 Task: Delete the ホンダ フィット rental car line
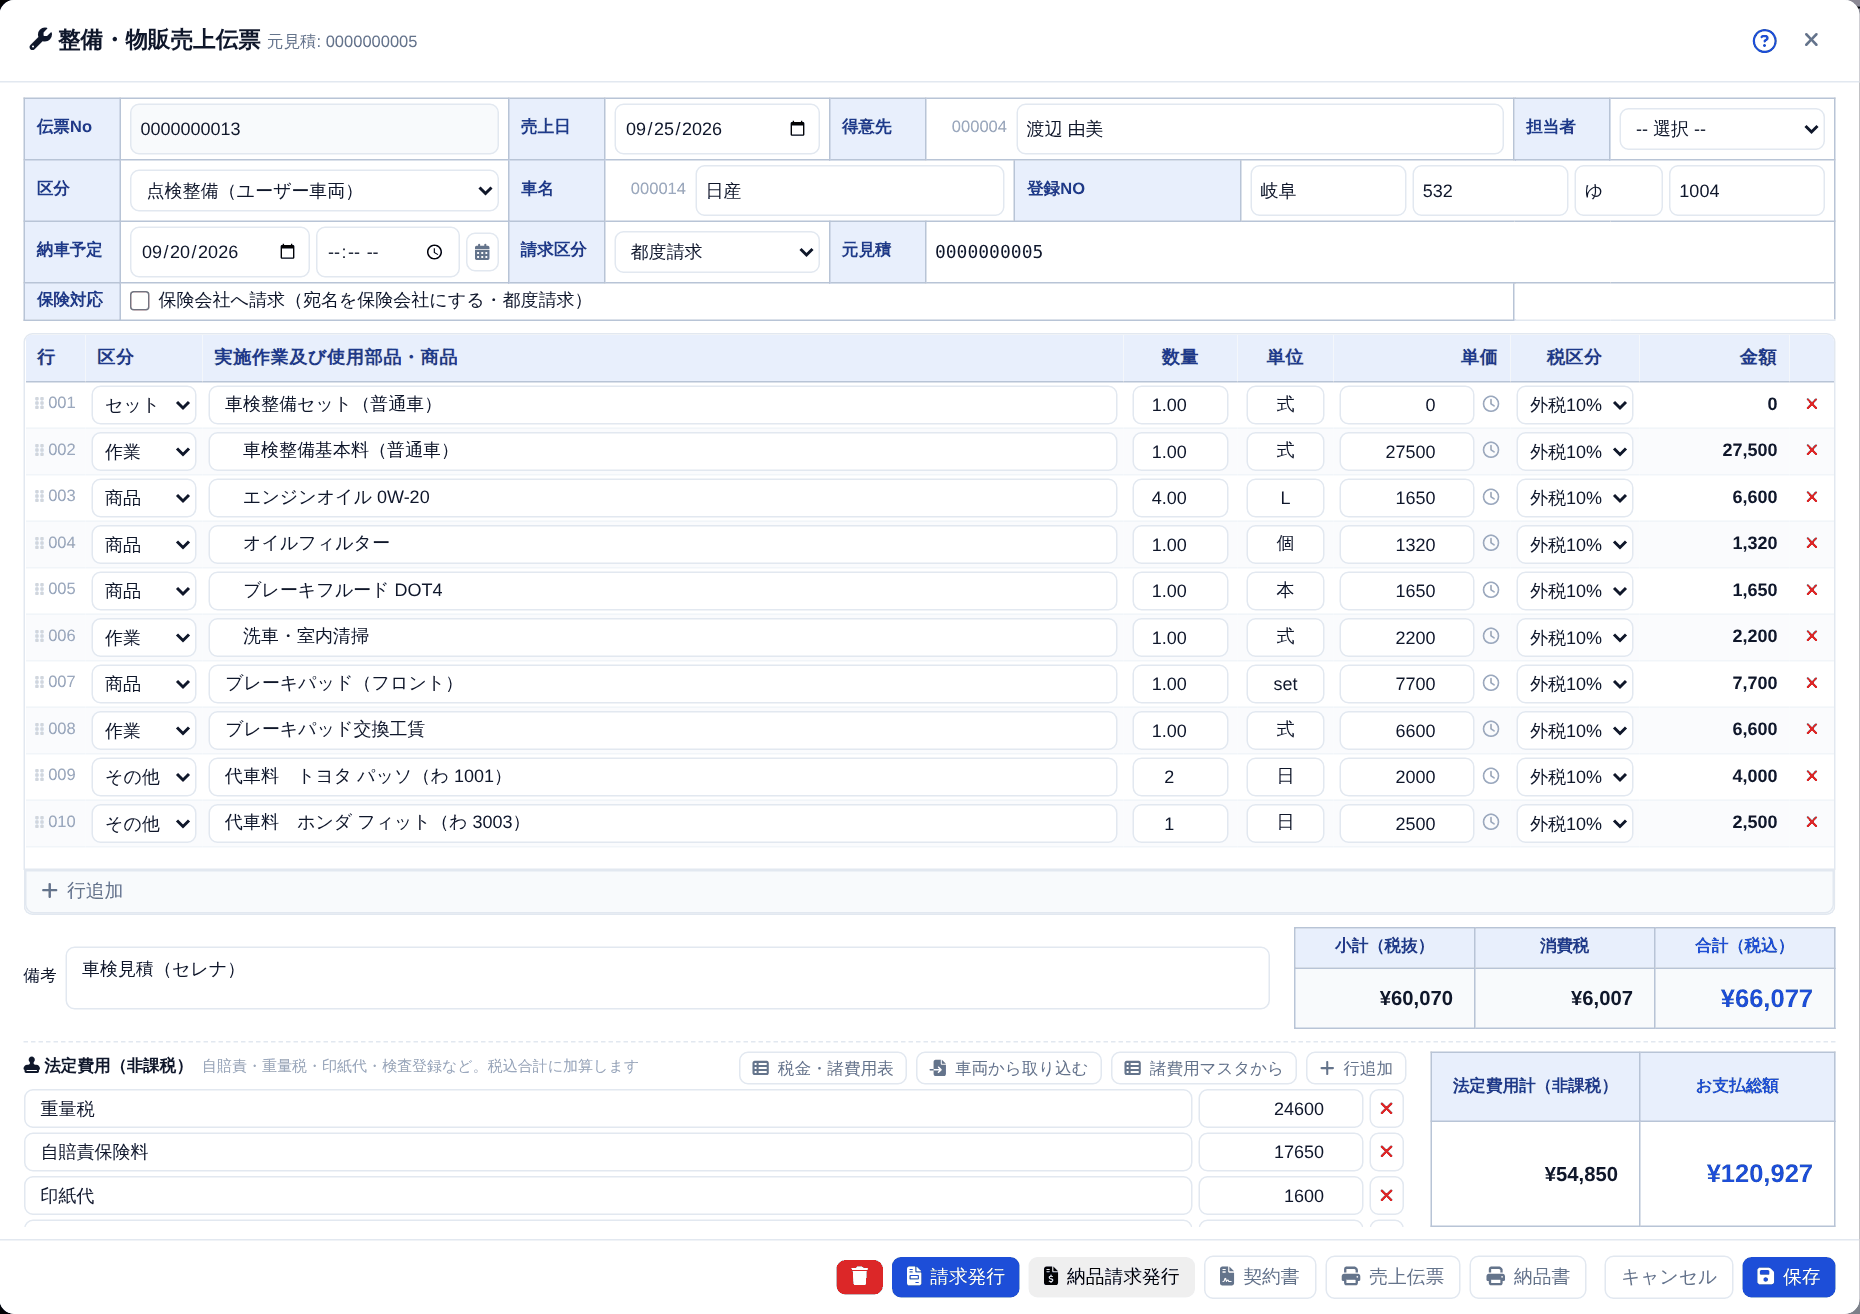(1811, 822)
